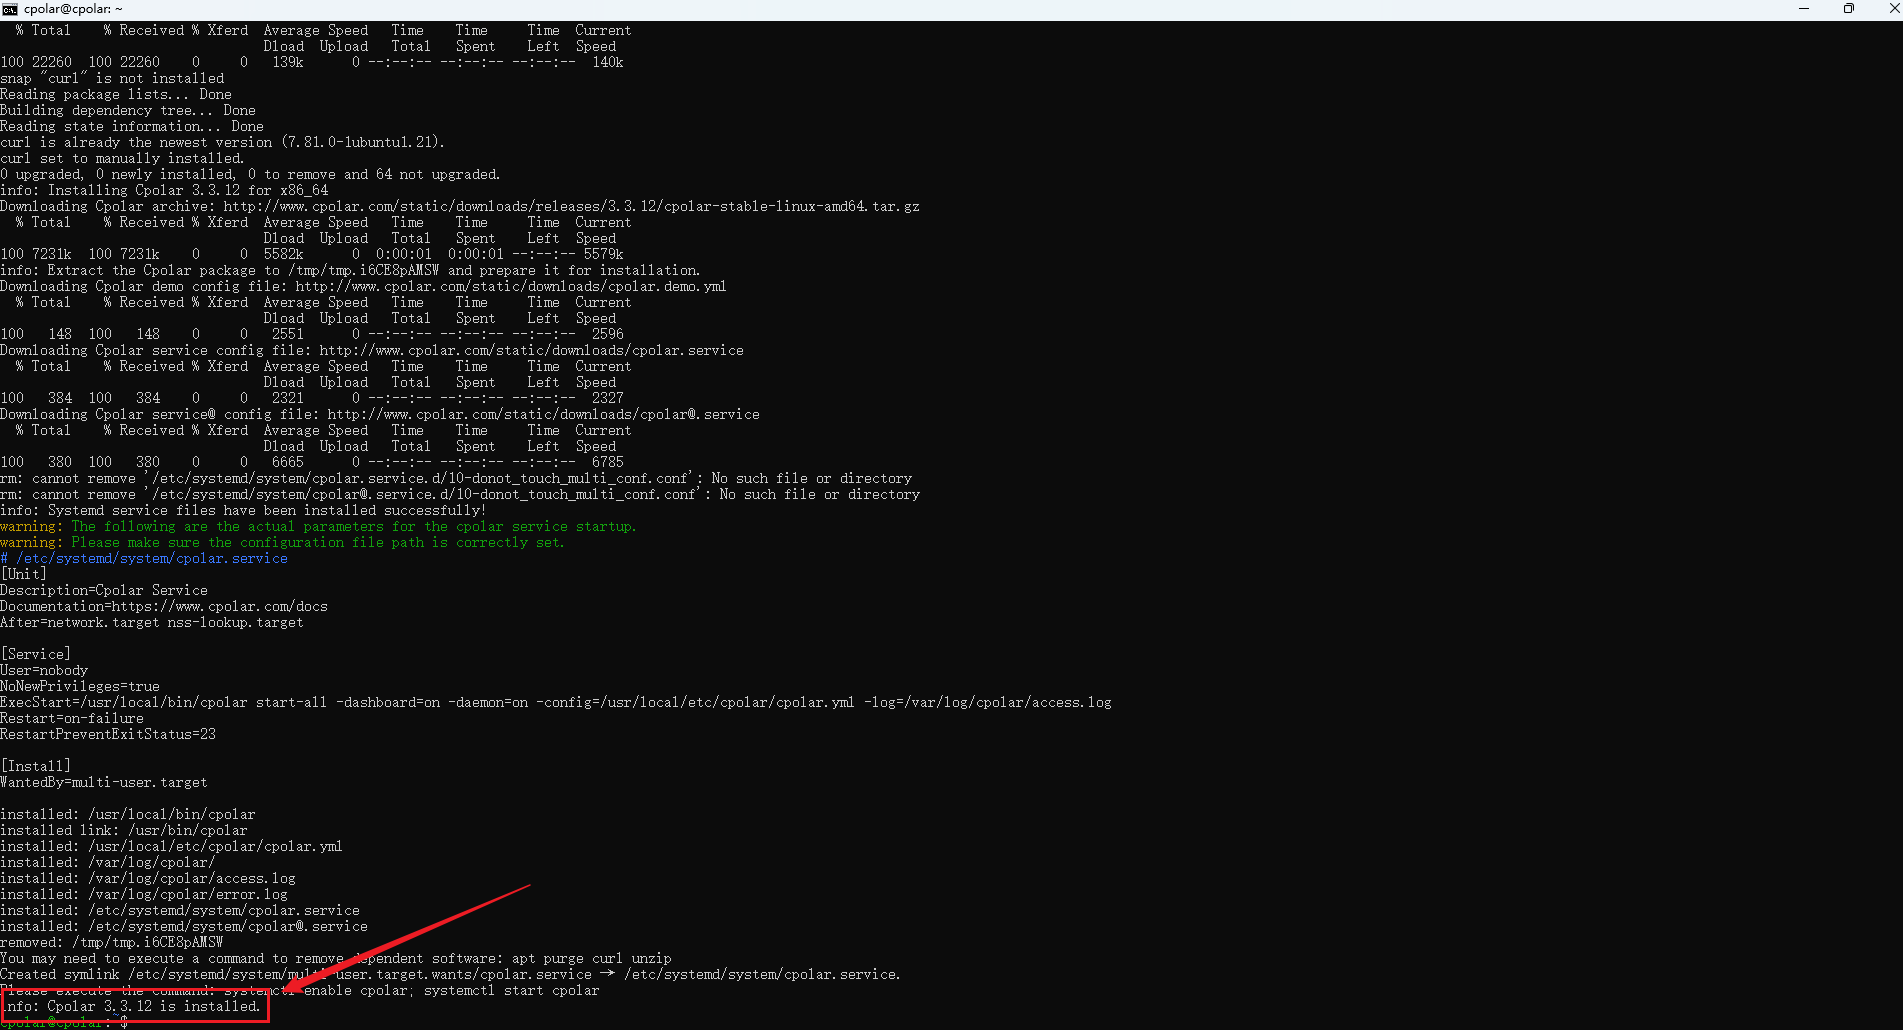Click the highlighted 'Cpolar 3.3.12 is installed' message
This screenshot has height=1030, width=1903.
pyautogui.click(x=134, y=1007)
